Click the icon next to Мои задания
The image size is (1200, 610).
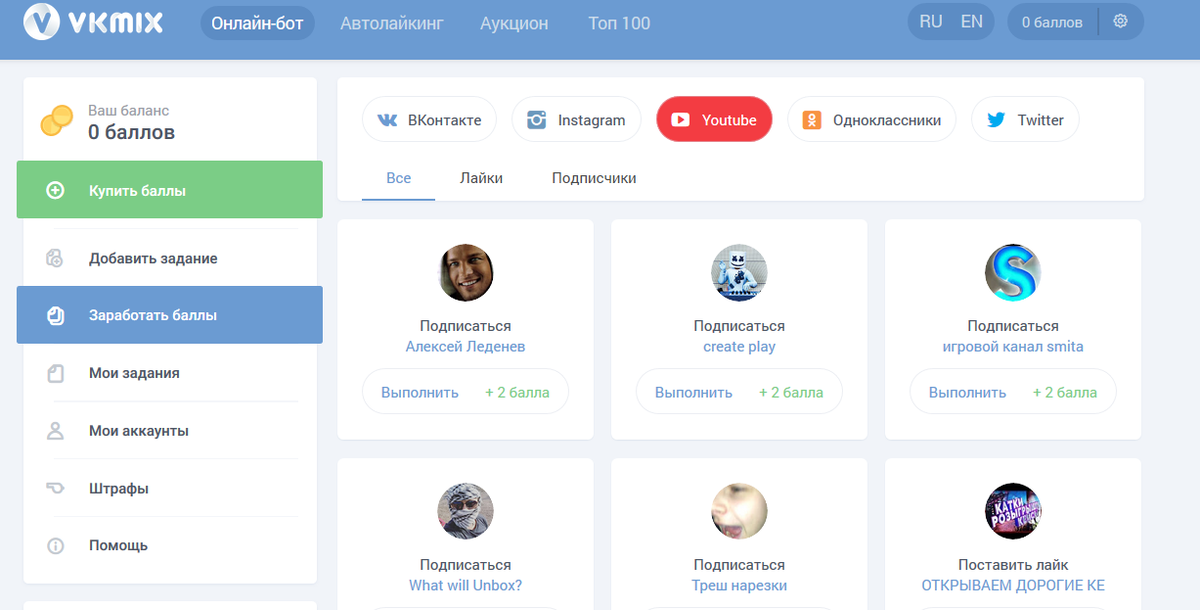click(56, 373)
